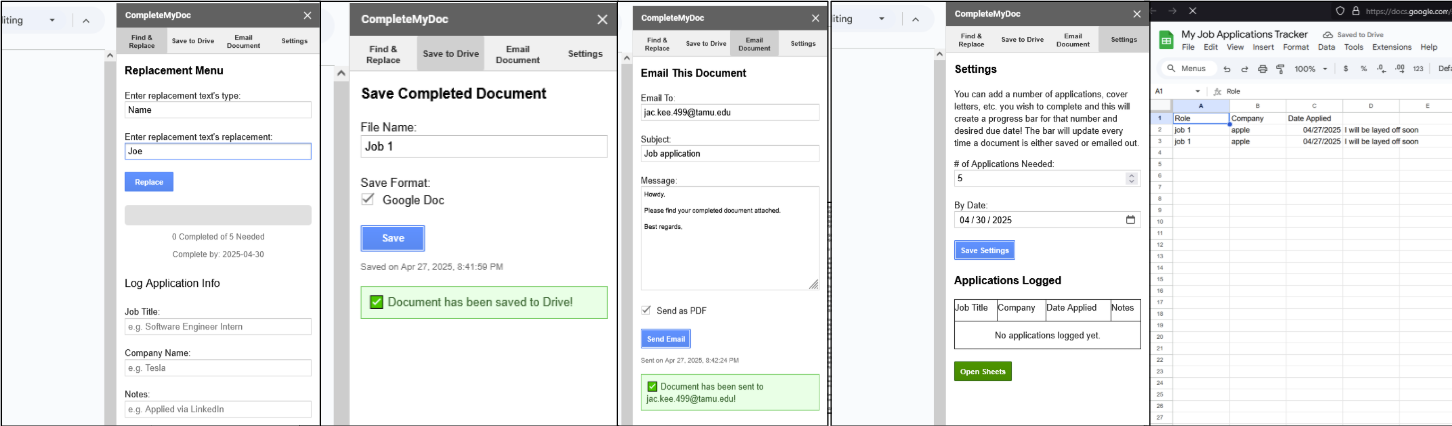Click the blue Replace button
The width and height of the screenshot is (1452, 426).
(x=149, y=182)
